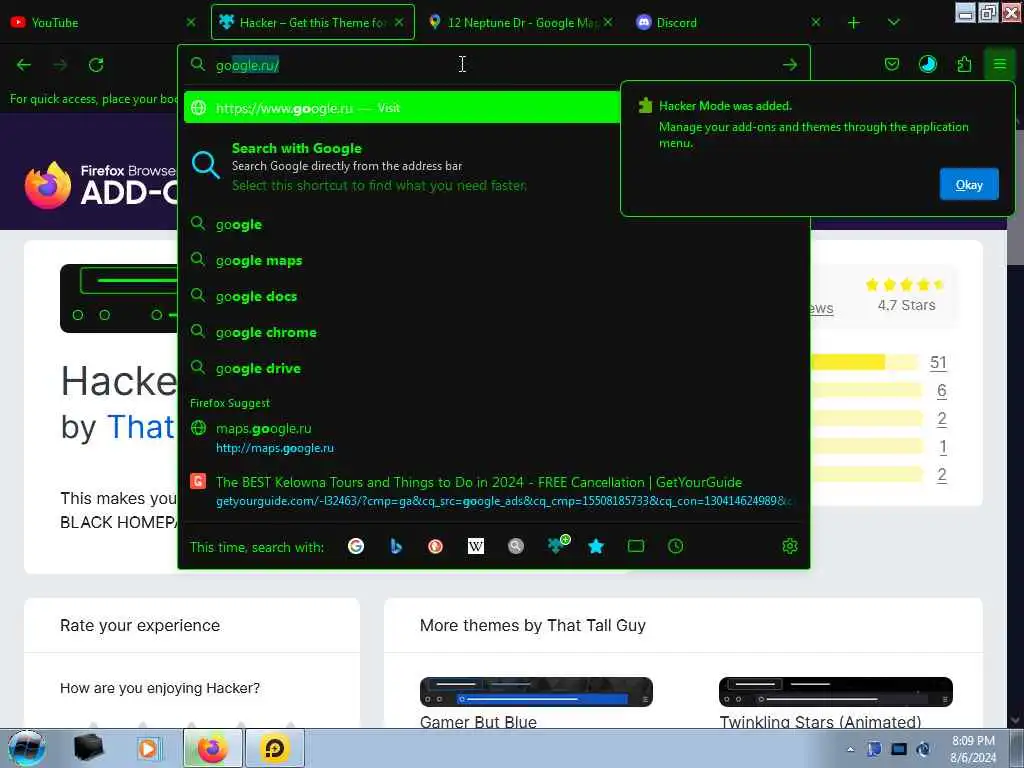The image size is (1024, 768).
Task: Open the black box taskbar app
Action: coord(89,748)
